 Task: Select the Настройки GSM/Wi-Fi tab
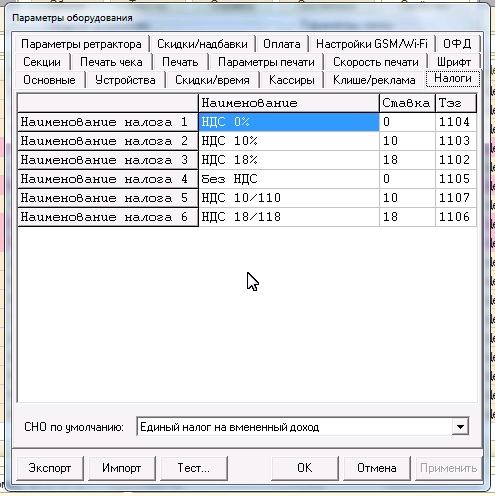pyautogui.click(x=372, y=44)
